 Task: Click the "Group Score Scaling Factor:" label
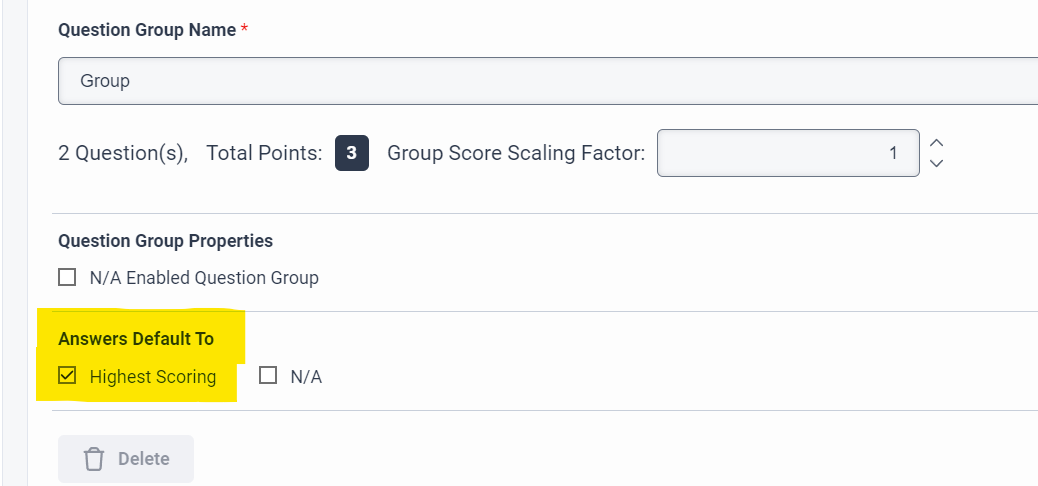click(516, 153)
